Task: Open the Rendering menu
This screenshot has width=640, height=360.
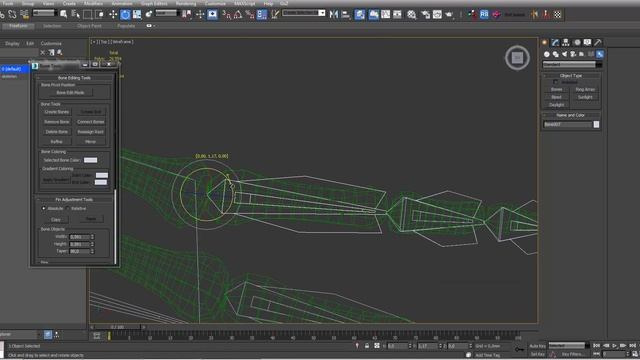Action: coord(186,3)
